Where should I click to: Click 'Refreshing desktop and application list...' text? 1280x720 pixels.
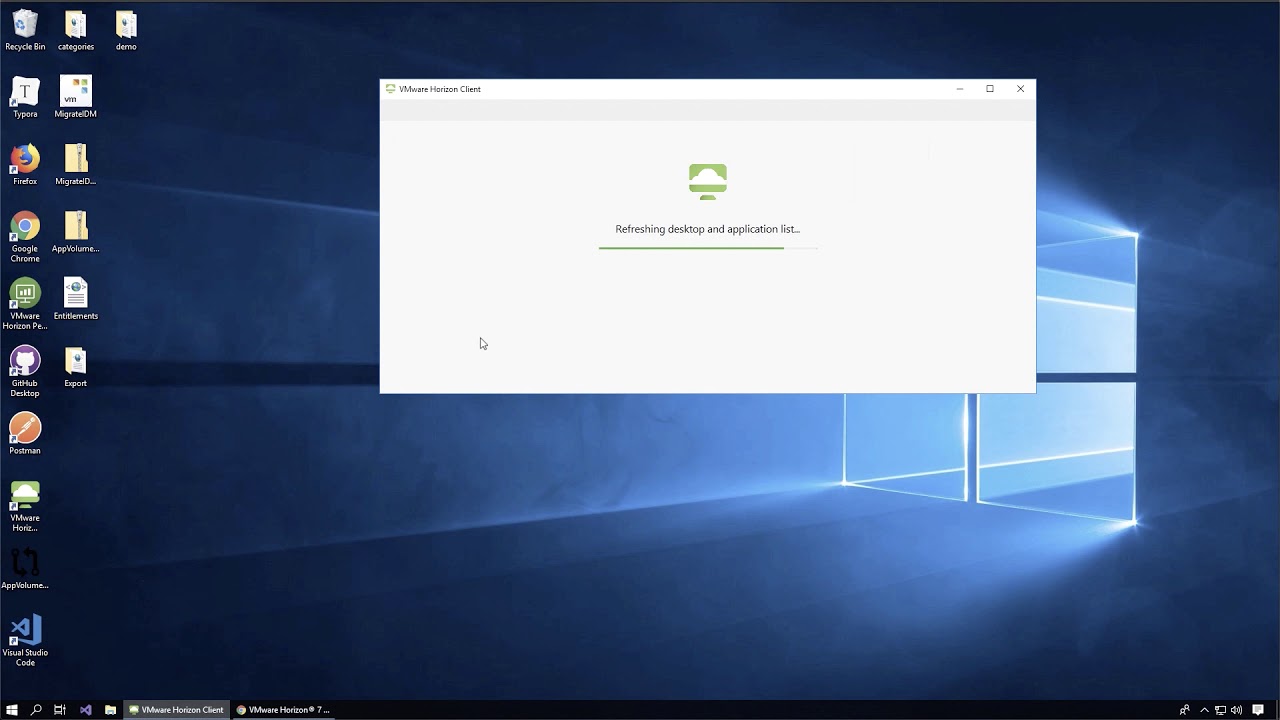tap(707, 229)
